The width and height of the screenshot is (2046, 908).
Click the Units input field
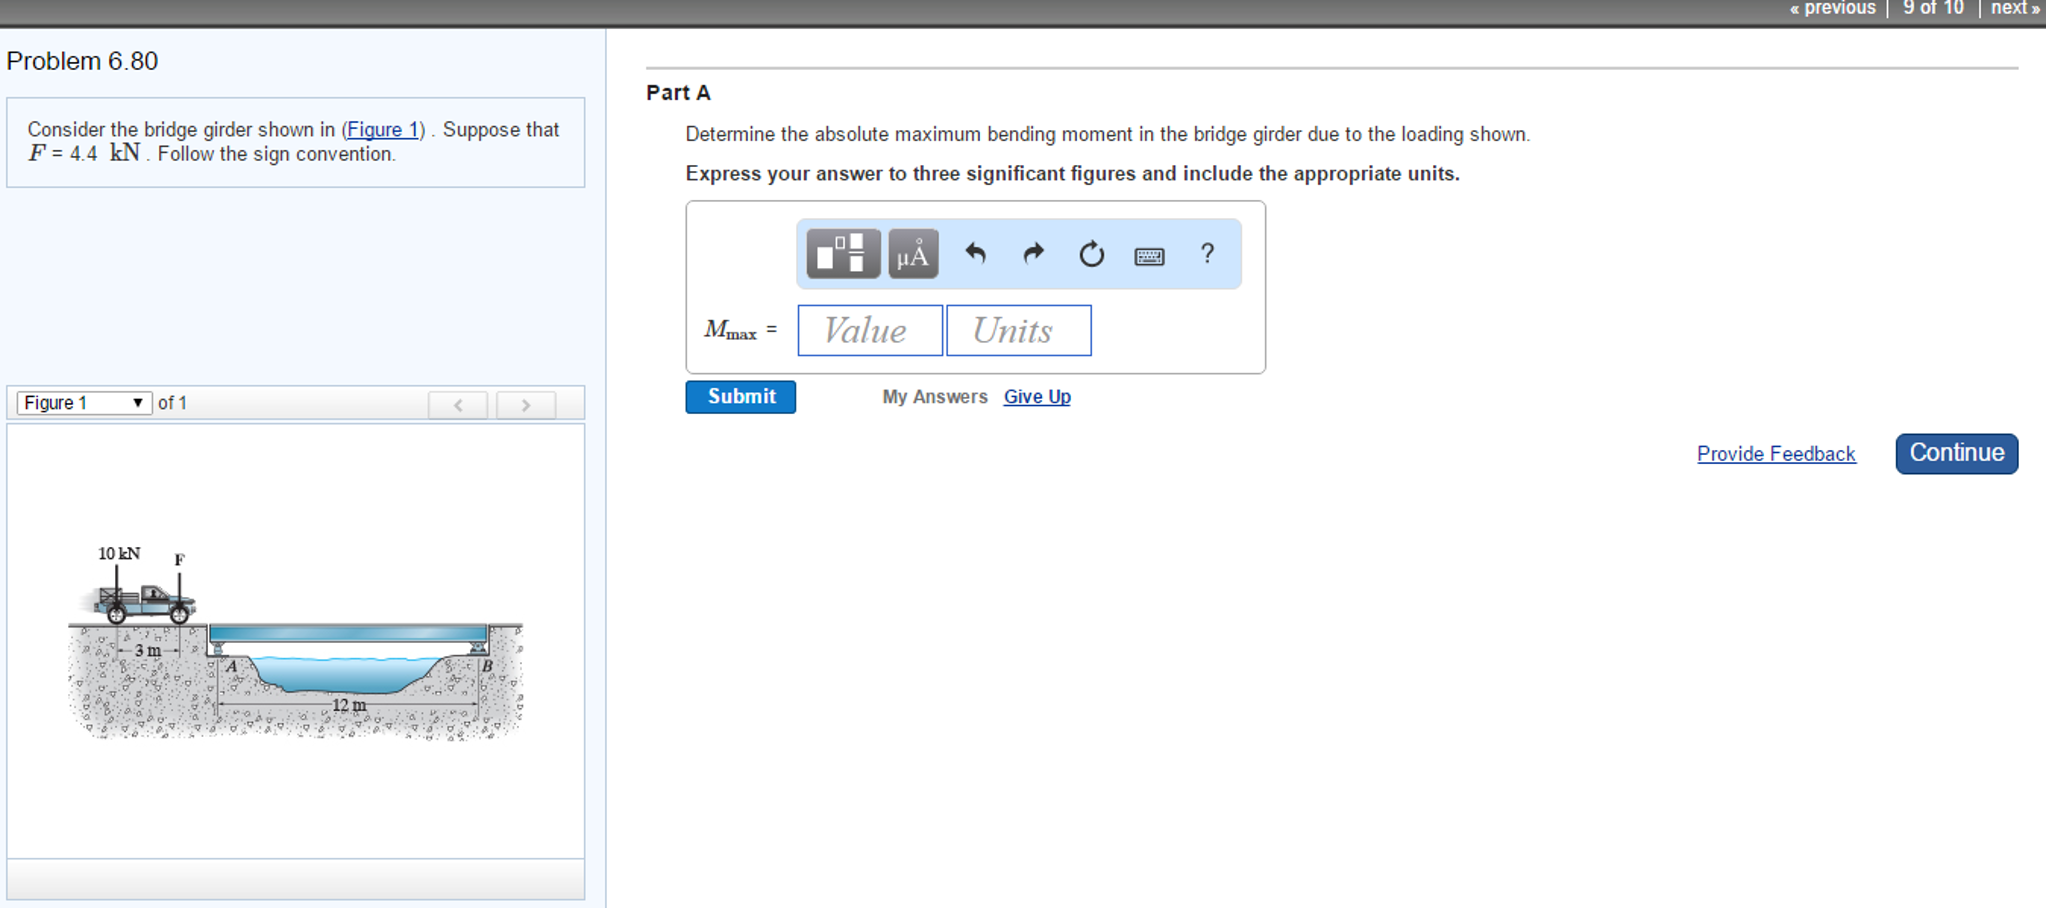(x=1019, y=330)
